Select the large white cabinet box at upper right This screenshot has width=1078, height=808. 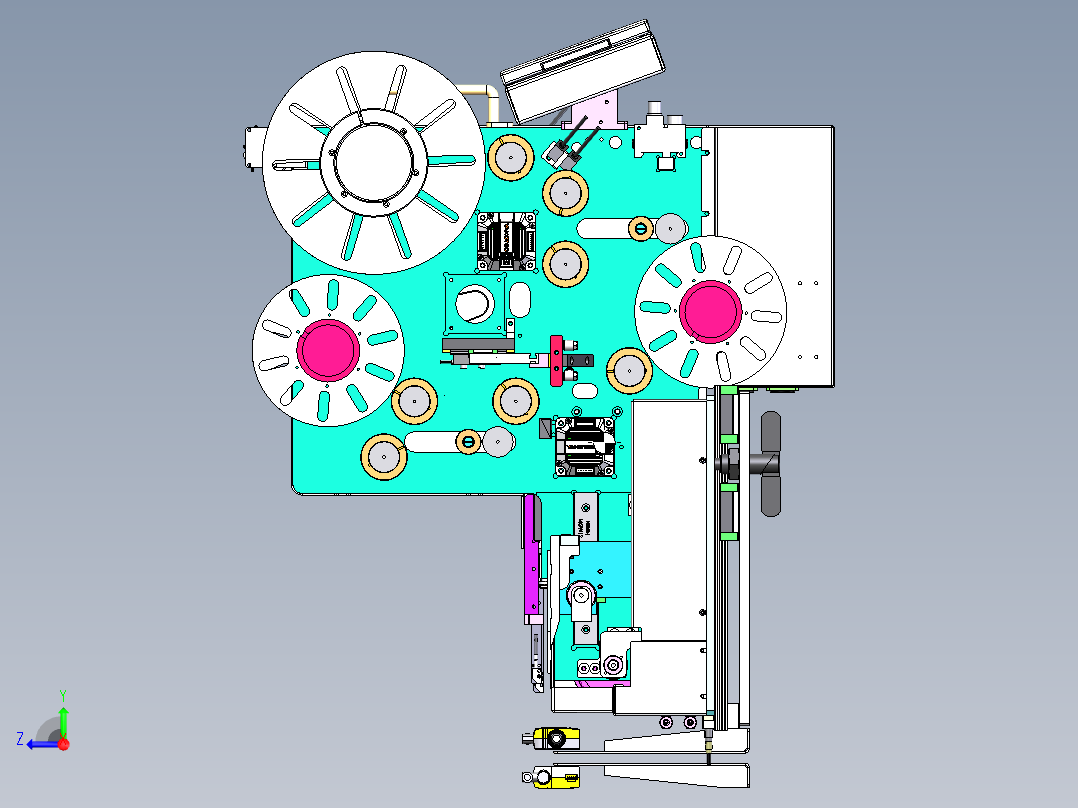click(x=773, y=256)
